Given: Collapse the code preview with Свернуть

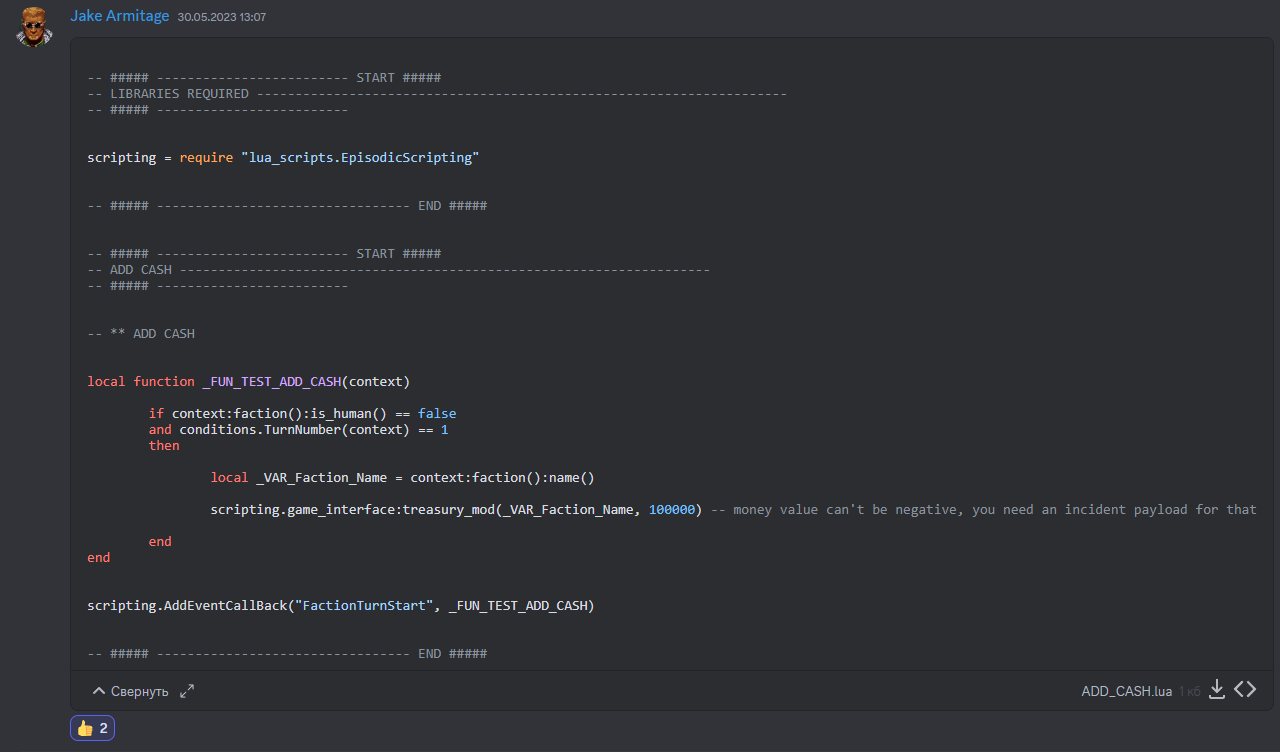Looking at the screenshot, I should [130, 691].
